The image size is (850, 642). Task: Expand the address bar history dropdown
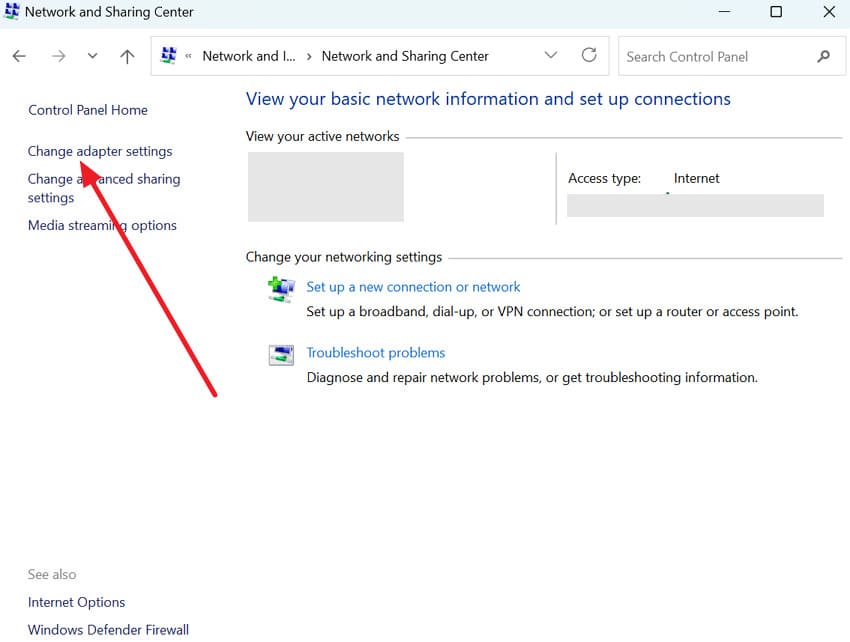(551, 55)
